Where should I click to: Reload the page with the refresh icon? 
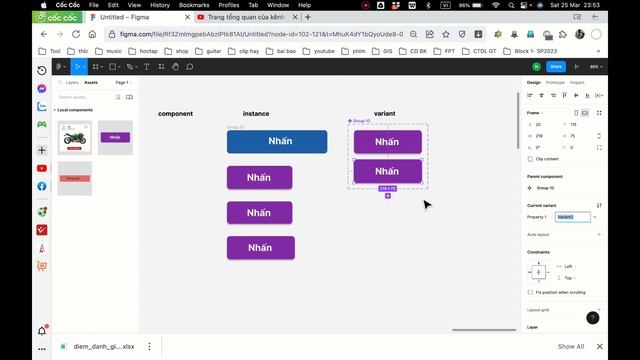point(76,34)
